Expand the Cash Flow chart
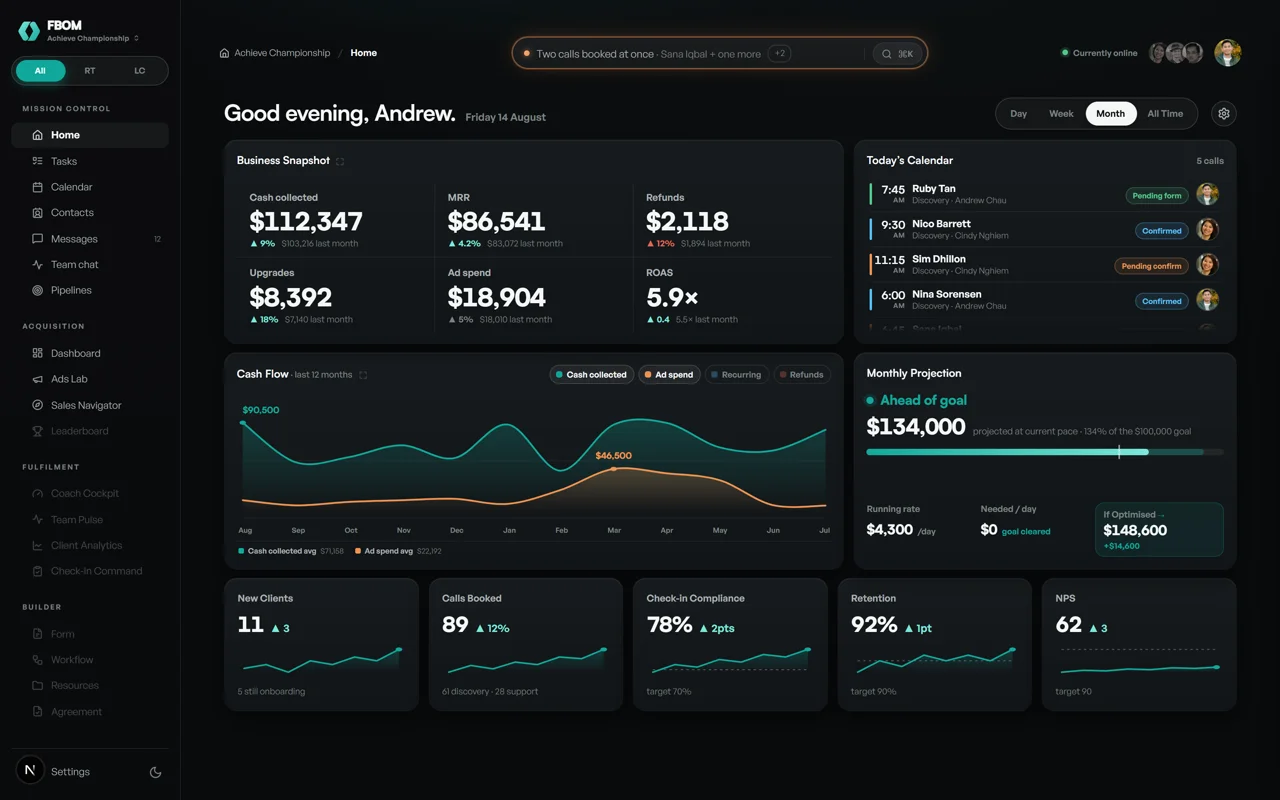Viewport: 1280px width, 800px height. [363, 375]
